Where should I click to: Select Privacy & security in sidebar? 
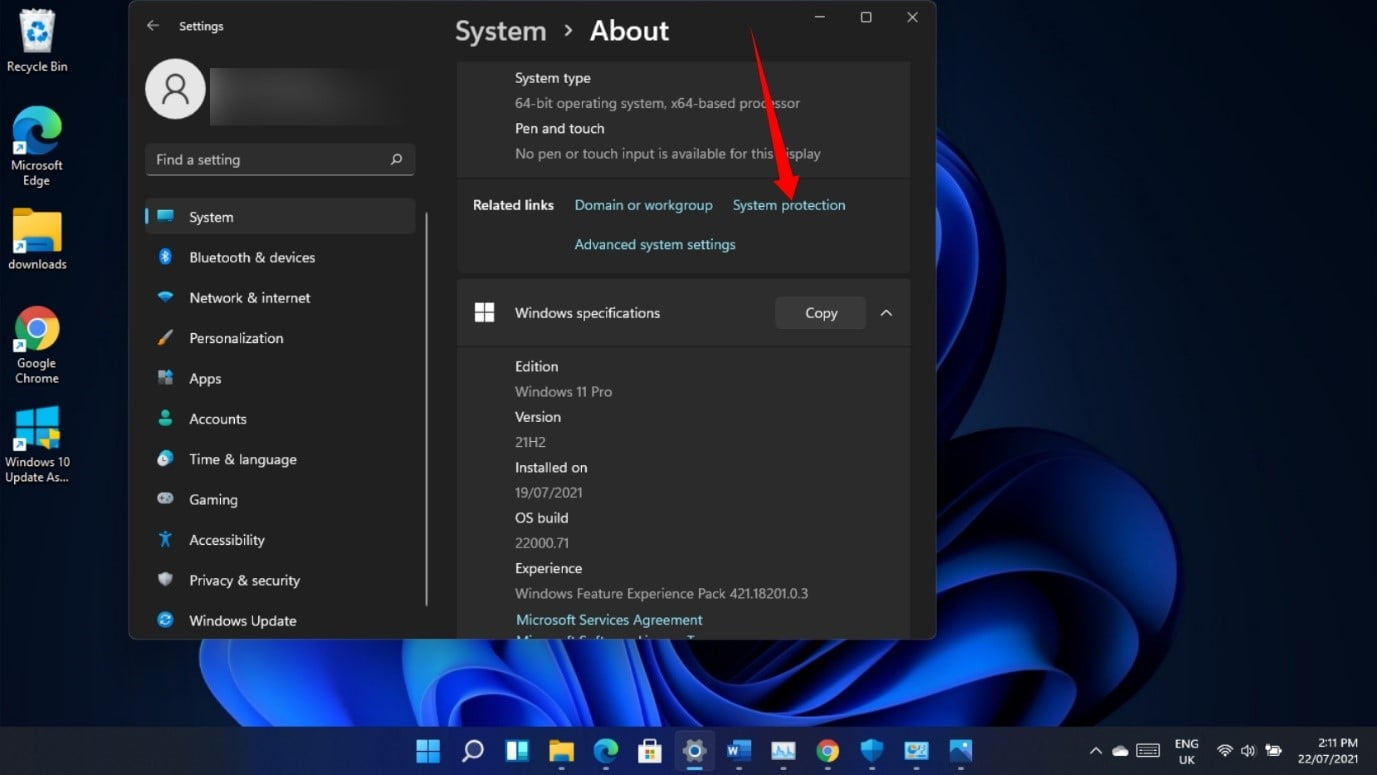tap(244, 580)
